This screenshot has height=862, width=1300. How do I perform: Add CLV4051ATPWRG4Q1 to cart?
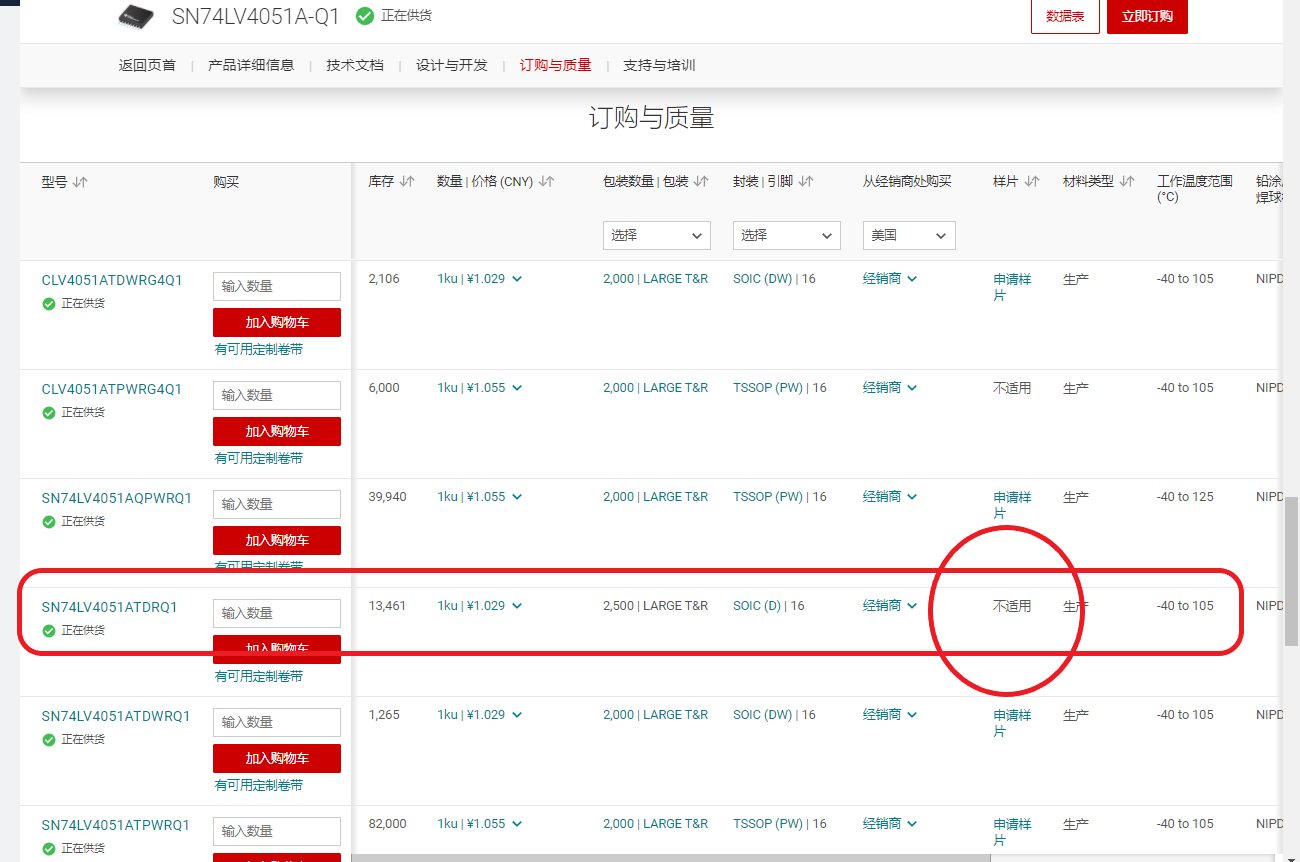(277, 431)
